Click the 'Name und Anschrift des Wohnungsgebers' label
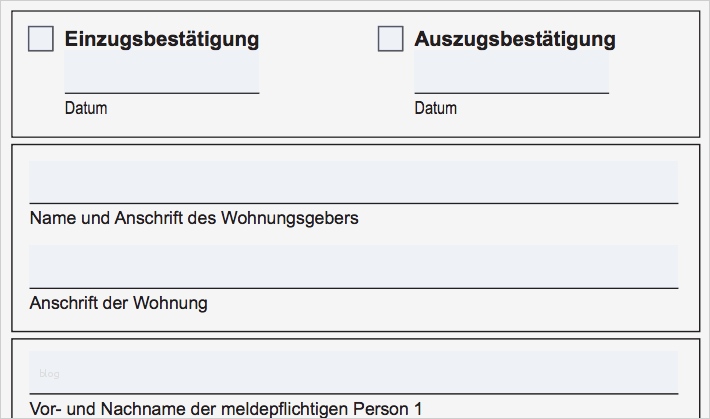The width and height of the screenshot is (710, 419). (194, 218)
